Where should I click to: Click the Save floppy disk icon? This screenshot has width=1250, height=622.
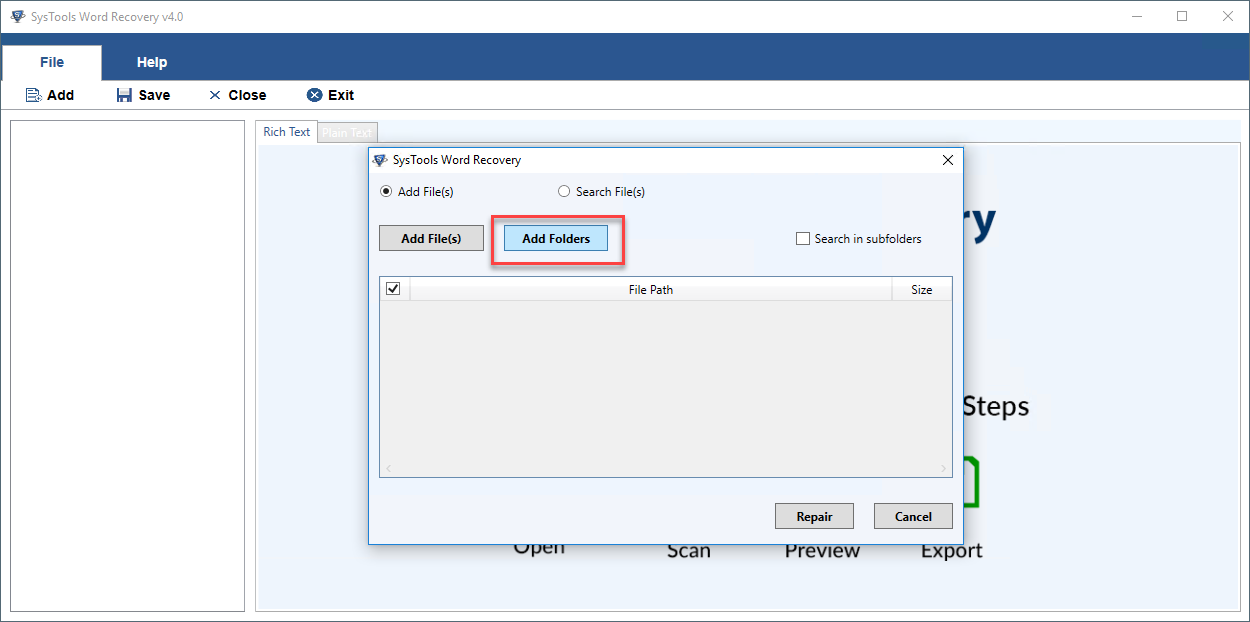pos(124,95)
